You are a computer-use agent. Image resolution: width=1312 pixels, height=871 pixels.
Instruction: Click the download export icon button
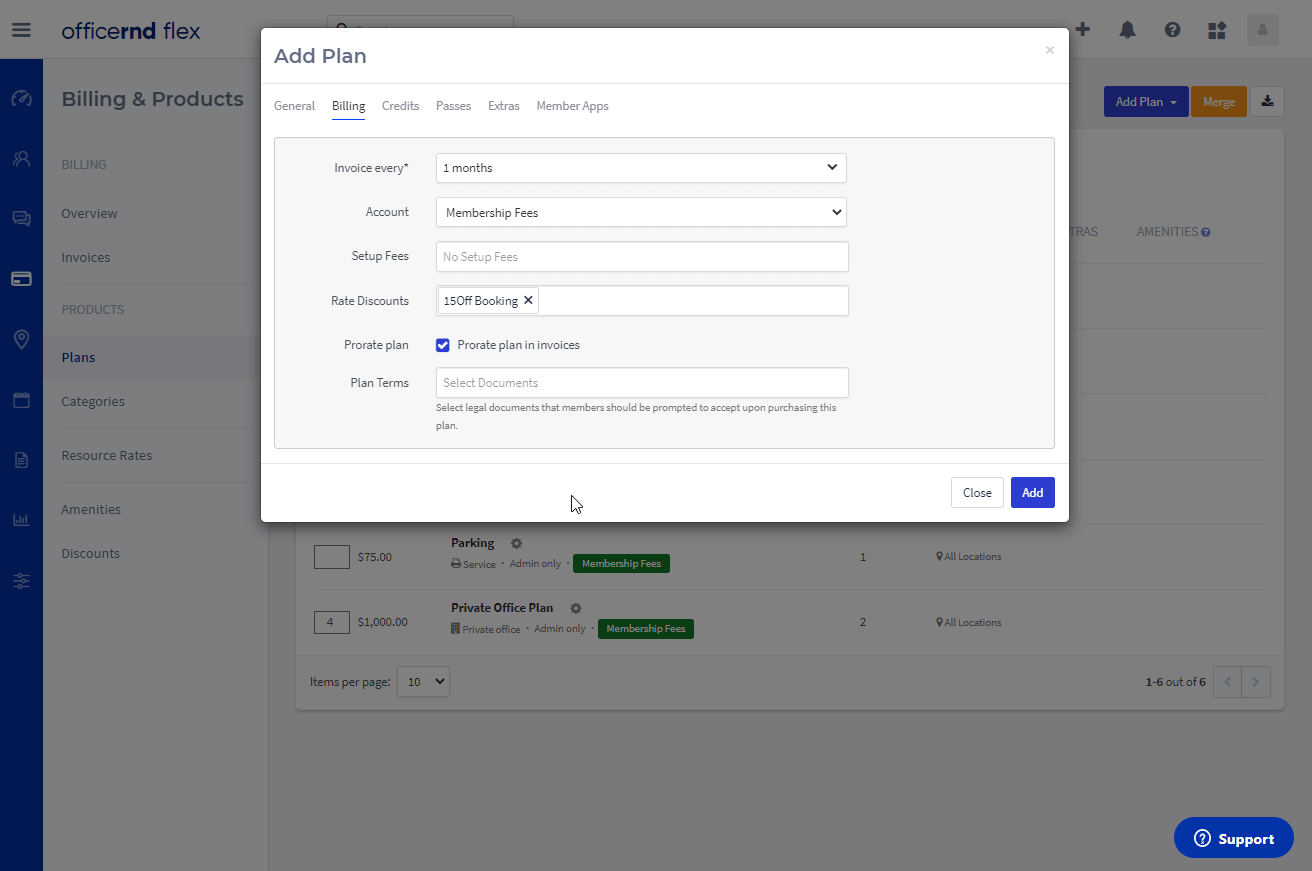[1267, 101]
